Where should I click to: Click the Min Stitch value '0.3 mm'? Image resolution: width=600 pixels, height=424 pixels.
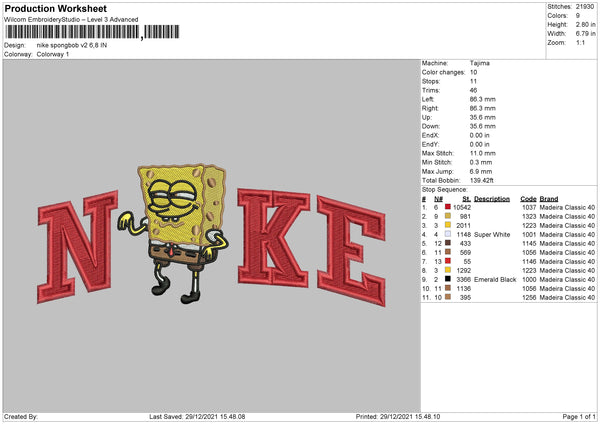coord(481,162)
